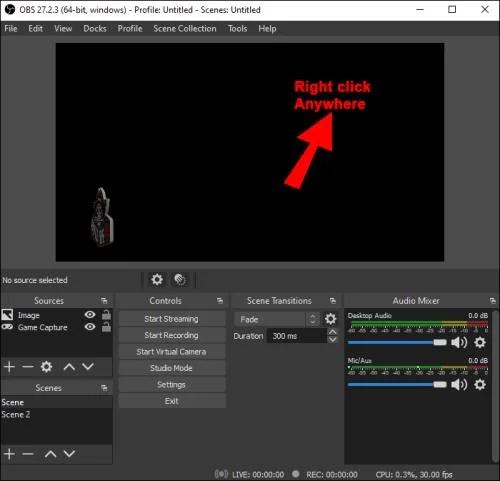Open scene transition properties gear
500x481 pixels.
pyautogui.click(x=330, y=319)
